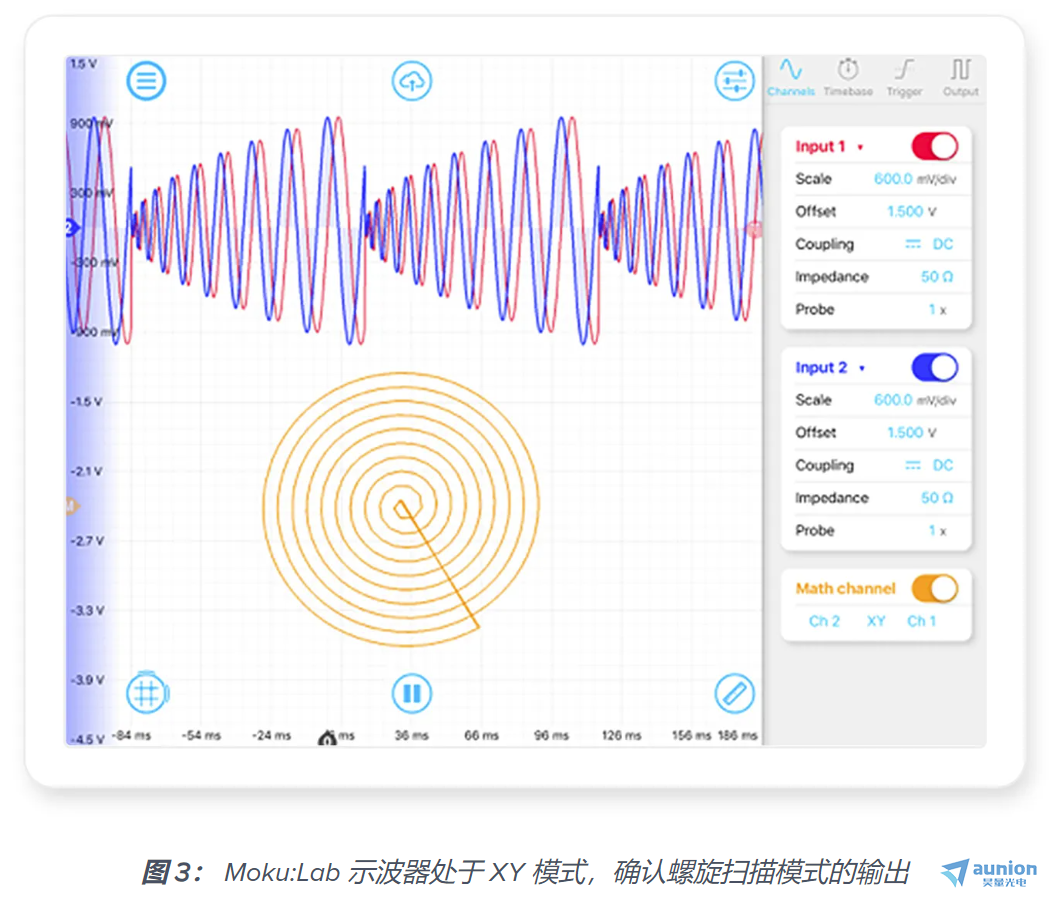This screenshot has height=898, width=1049.
Task: Change Input 2 impedance 50 Ω
Action: (x=937, y=498)
